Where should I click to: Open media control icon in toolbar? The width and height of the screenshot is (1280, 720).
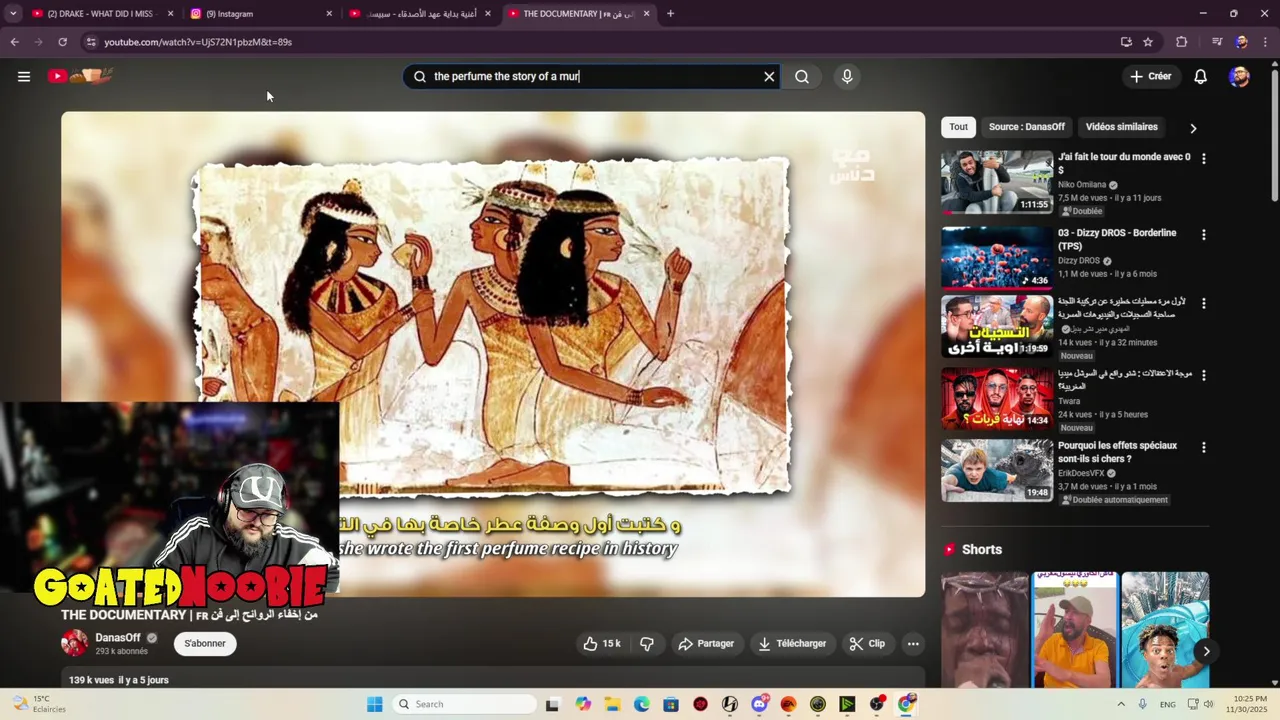[x=1216, y=42]
